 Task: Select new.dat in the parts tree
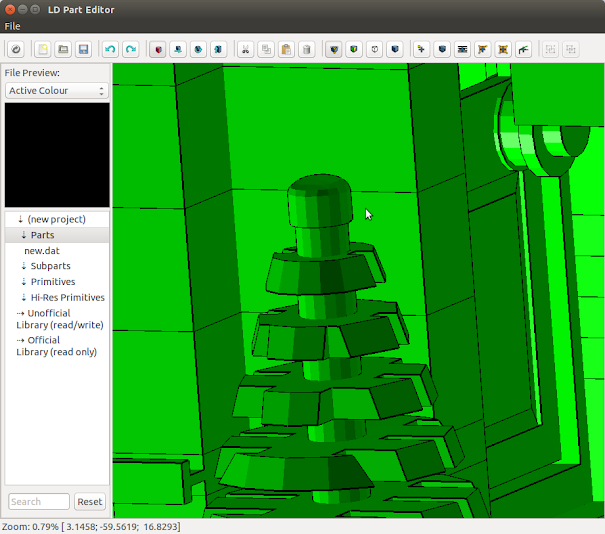pos(42,250)
